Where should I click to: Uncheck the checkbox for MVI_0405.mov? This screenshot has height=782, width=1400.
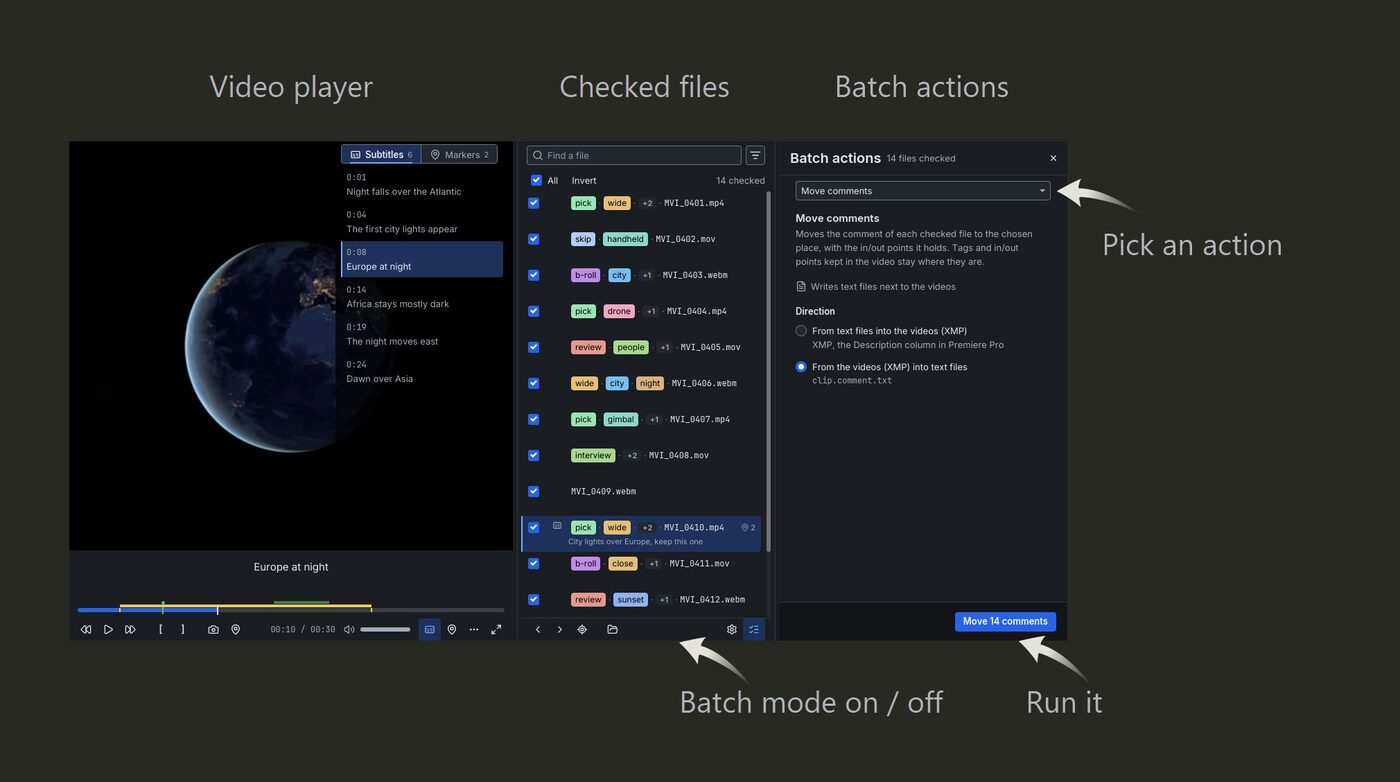[x=534, y=347]
